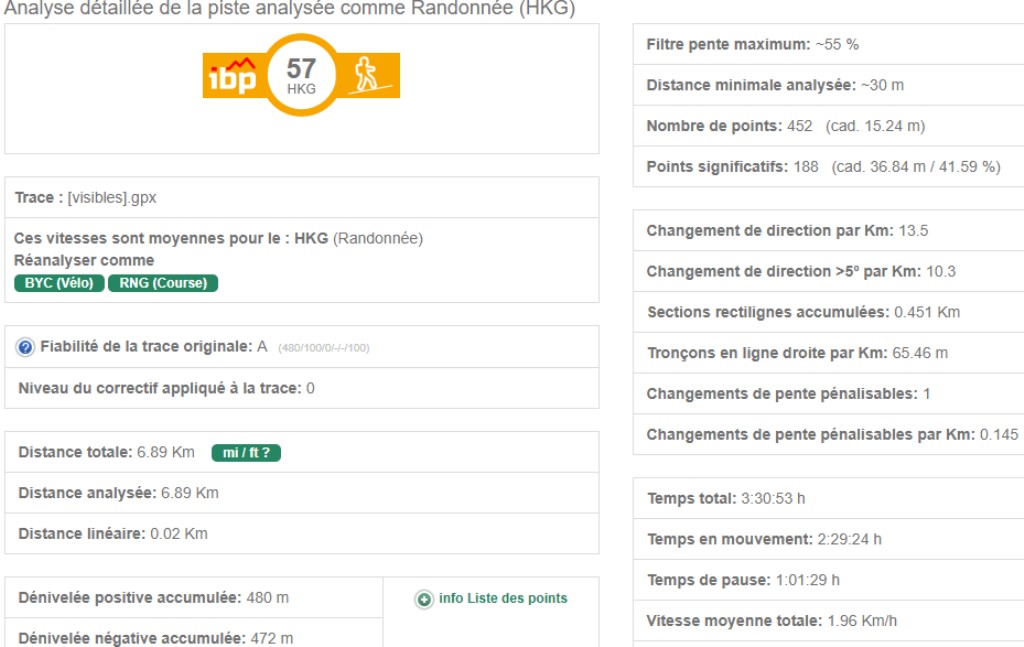1024x647 pixels.
Task: Click the Distance totale 6.89 Km value
Action: [x=166, y=452]
